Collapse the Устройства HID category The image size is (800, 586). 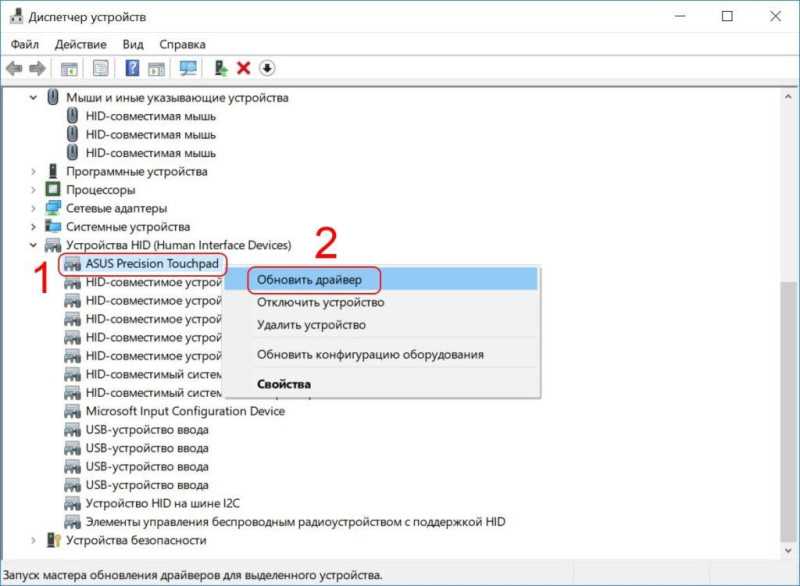[x=33, y=245]
